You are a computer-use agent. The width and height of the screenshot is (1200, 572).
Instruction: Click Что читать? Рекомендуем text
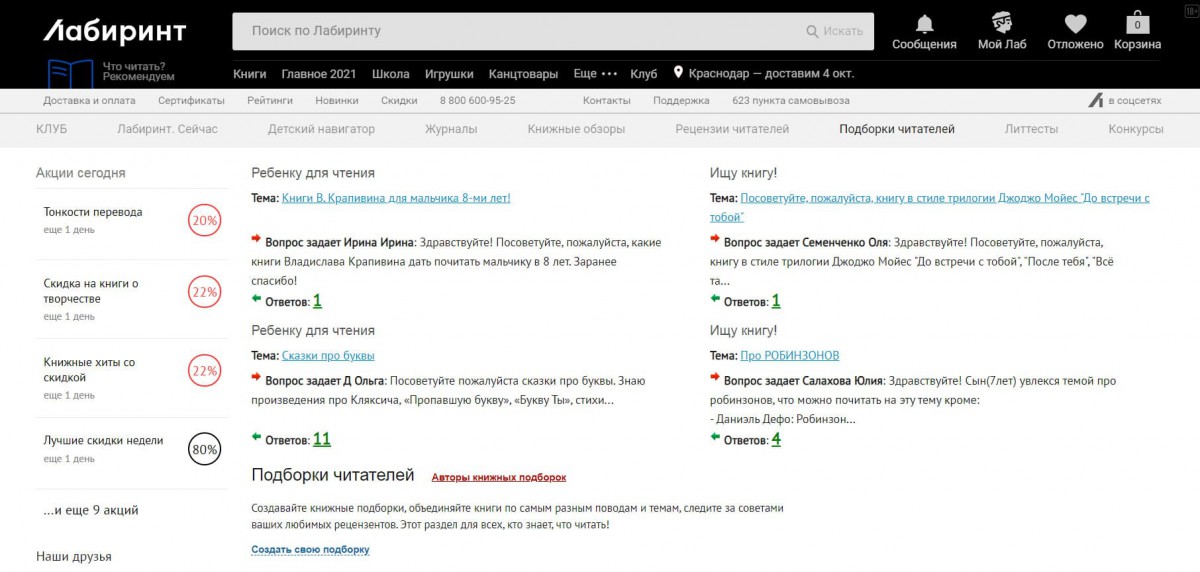[x=139, y=71]
